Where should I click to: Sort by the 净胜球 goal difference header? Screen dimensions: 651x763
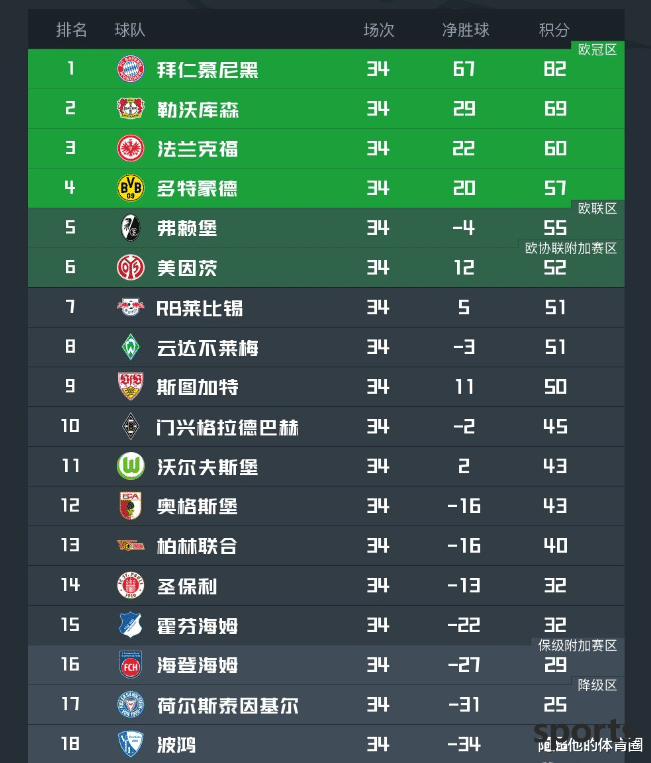465,30
